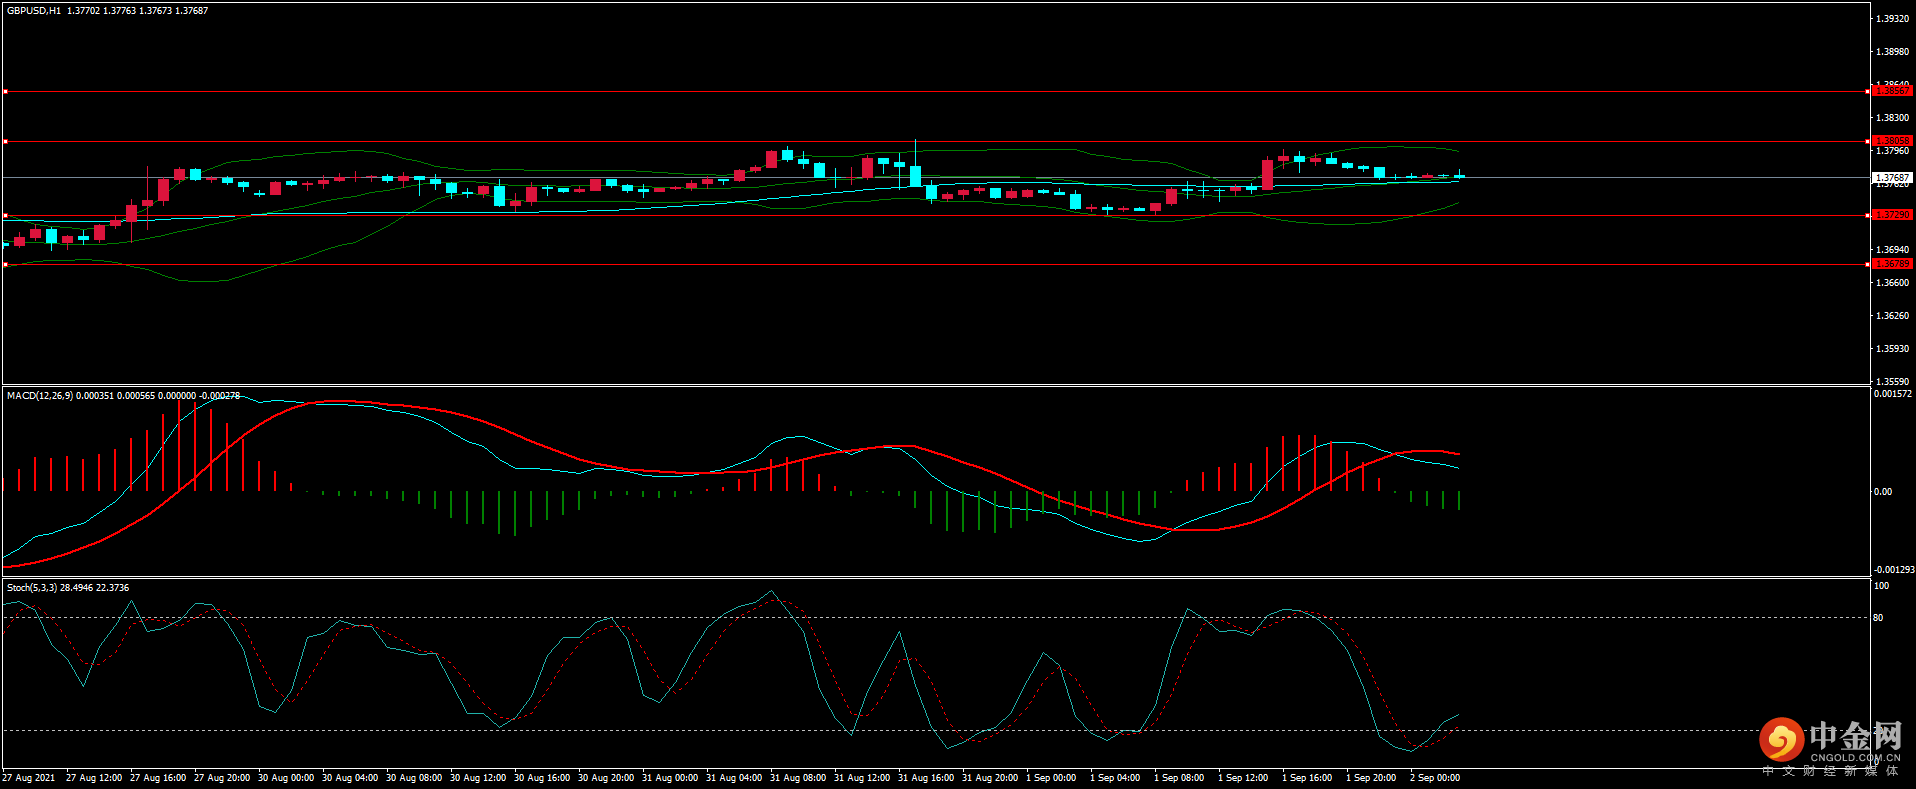Click the 1.38300 price axis label

(x=1892, y=118)
